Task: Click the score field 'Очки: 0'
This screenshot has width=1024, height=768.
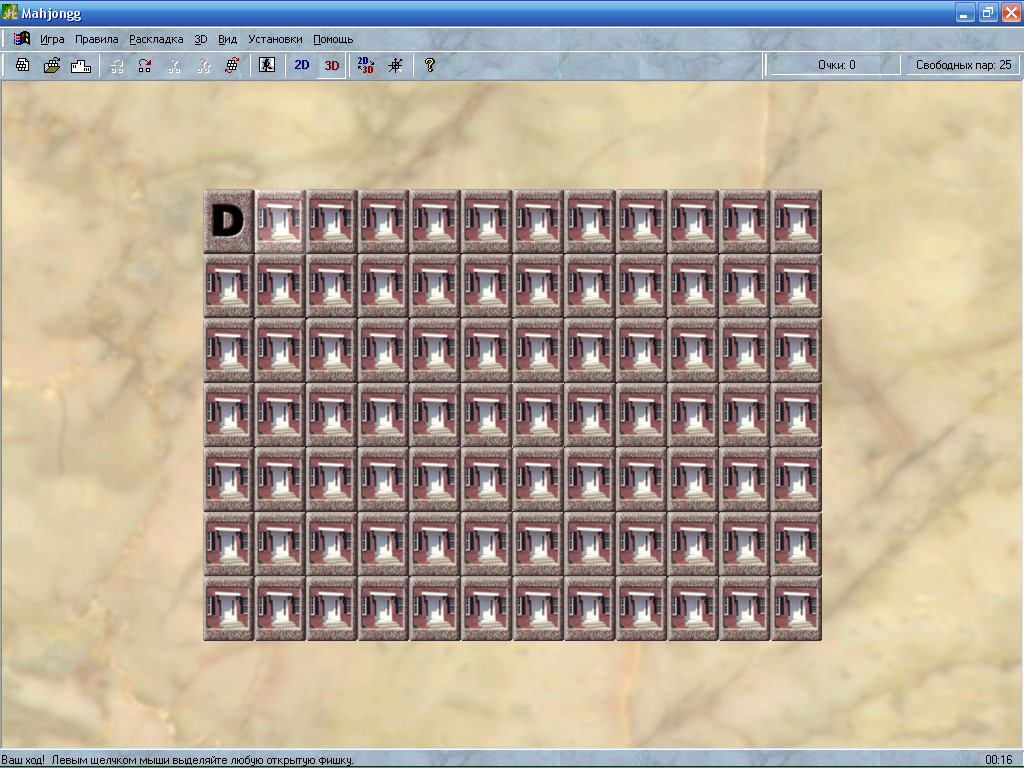Action: (x=836, y=65)
